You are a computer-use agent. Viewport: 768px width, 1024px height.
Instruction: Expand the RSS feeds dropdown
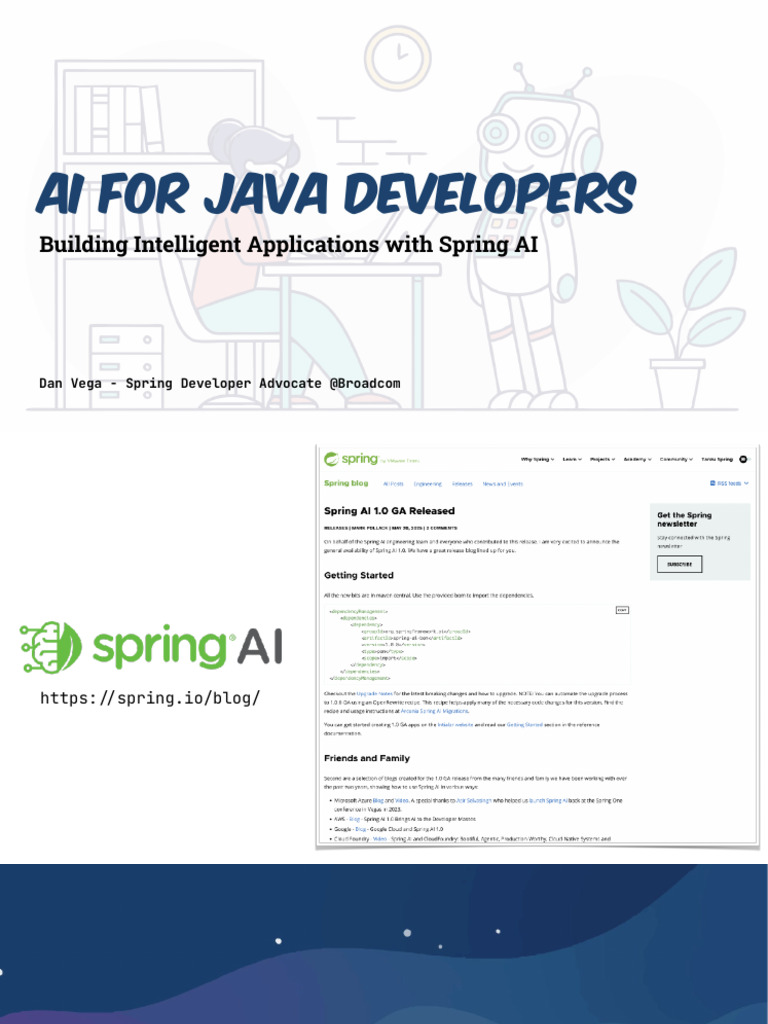coord(729,483)
